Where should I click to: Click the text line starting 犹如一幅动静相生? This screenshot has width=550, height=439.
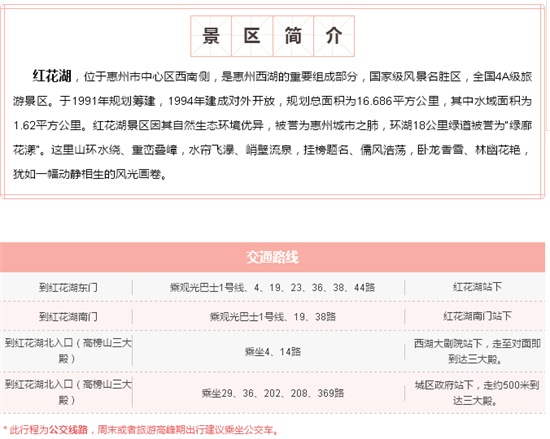click(90, 174)
